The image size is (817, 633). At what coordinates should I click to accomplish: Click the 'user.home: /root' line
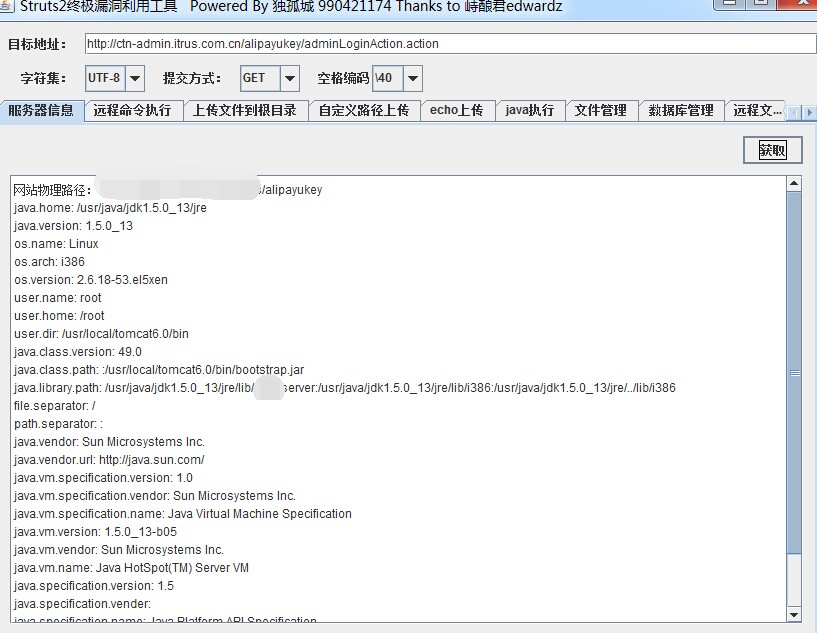click(59, 316)
